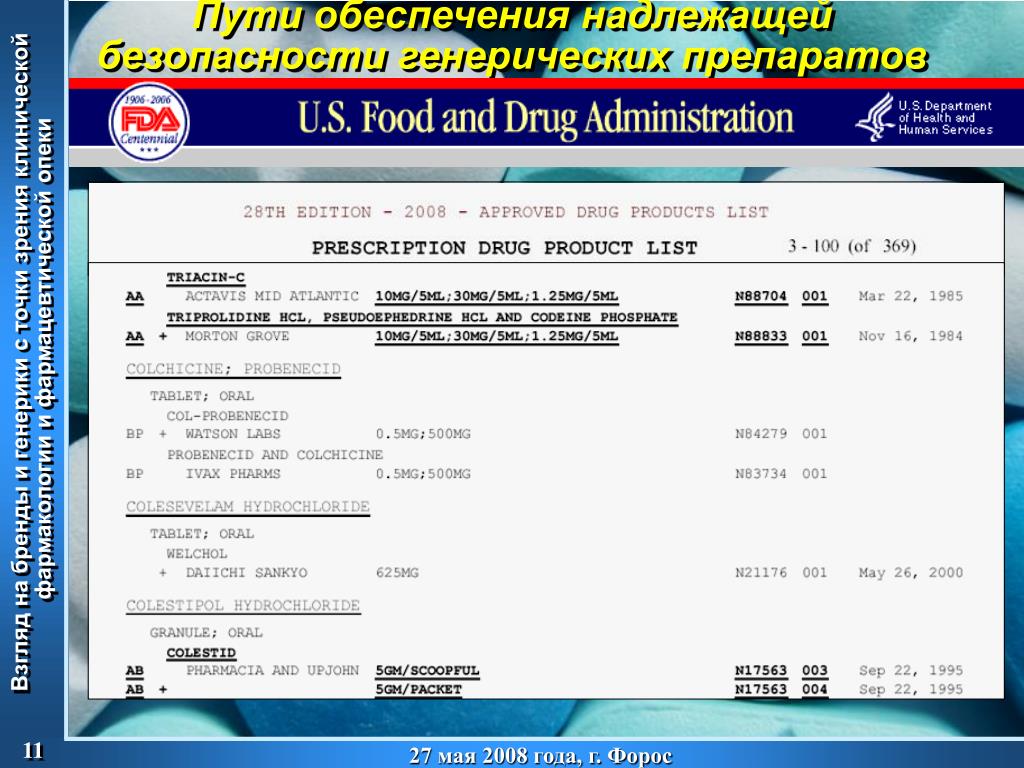Click application number N83734

[761, 474]
